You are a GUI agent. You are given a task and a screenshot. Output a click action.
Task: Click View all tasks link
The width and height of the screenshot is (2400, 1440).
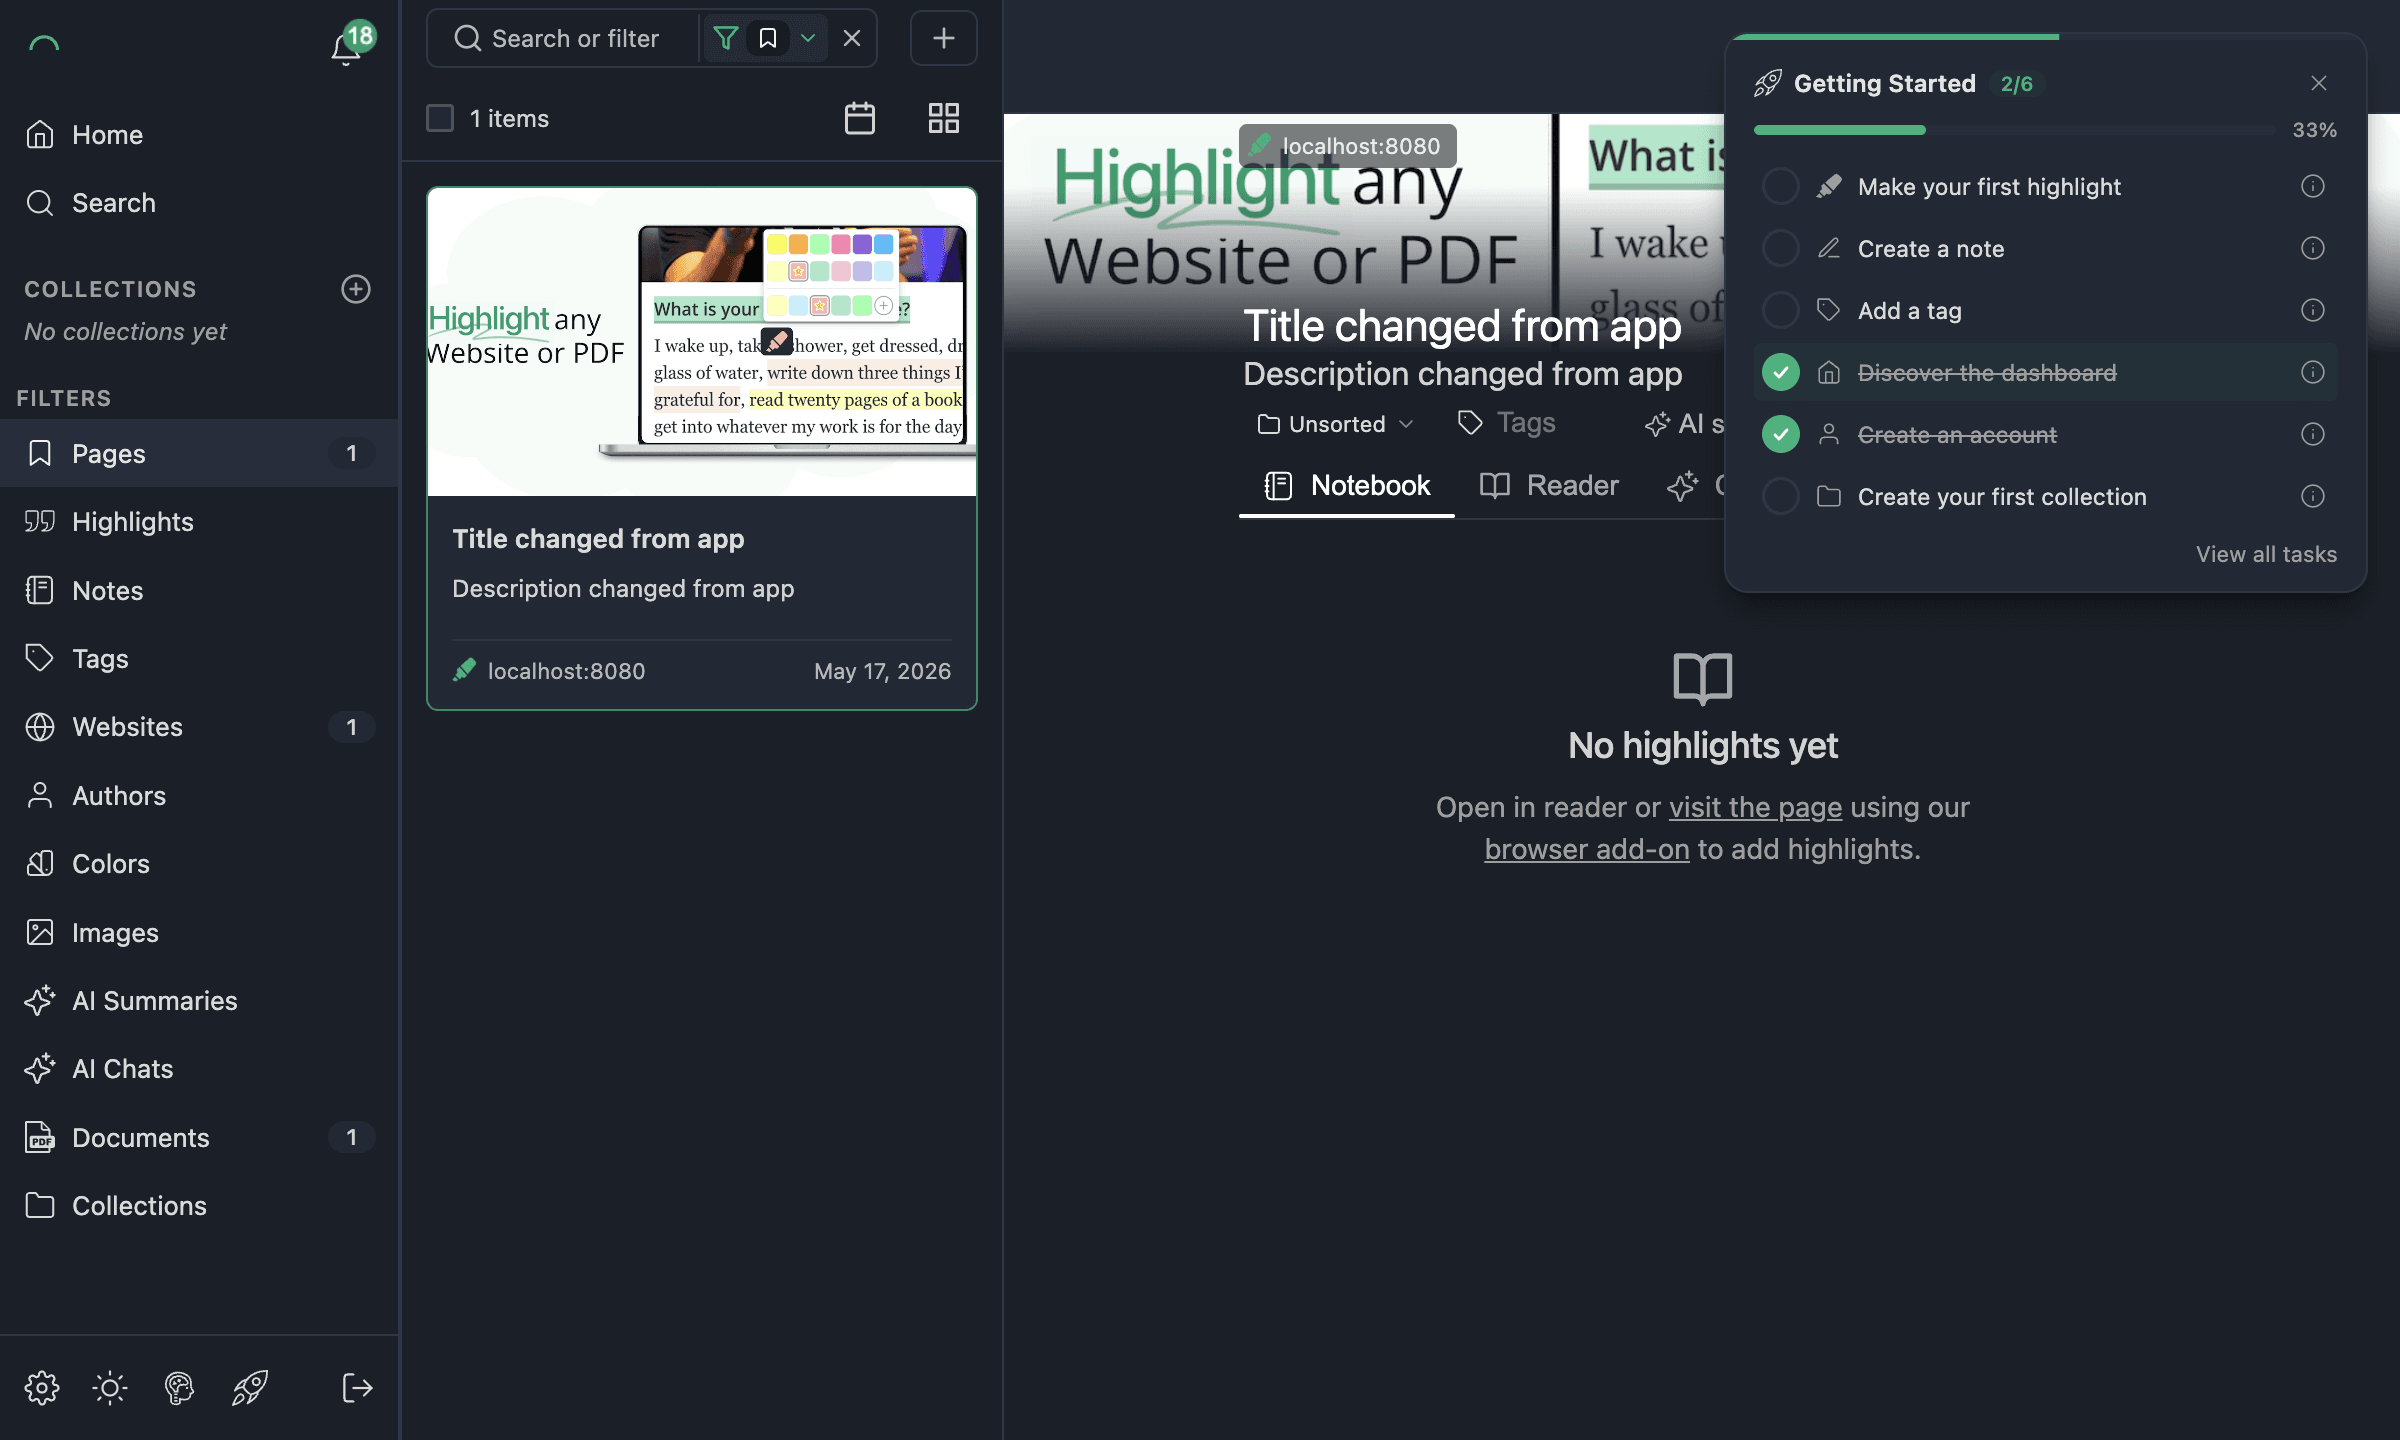click(2266, 554)
